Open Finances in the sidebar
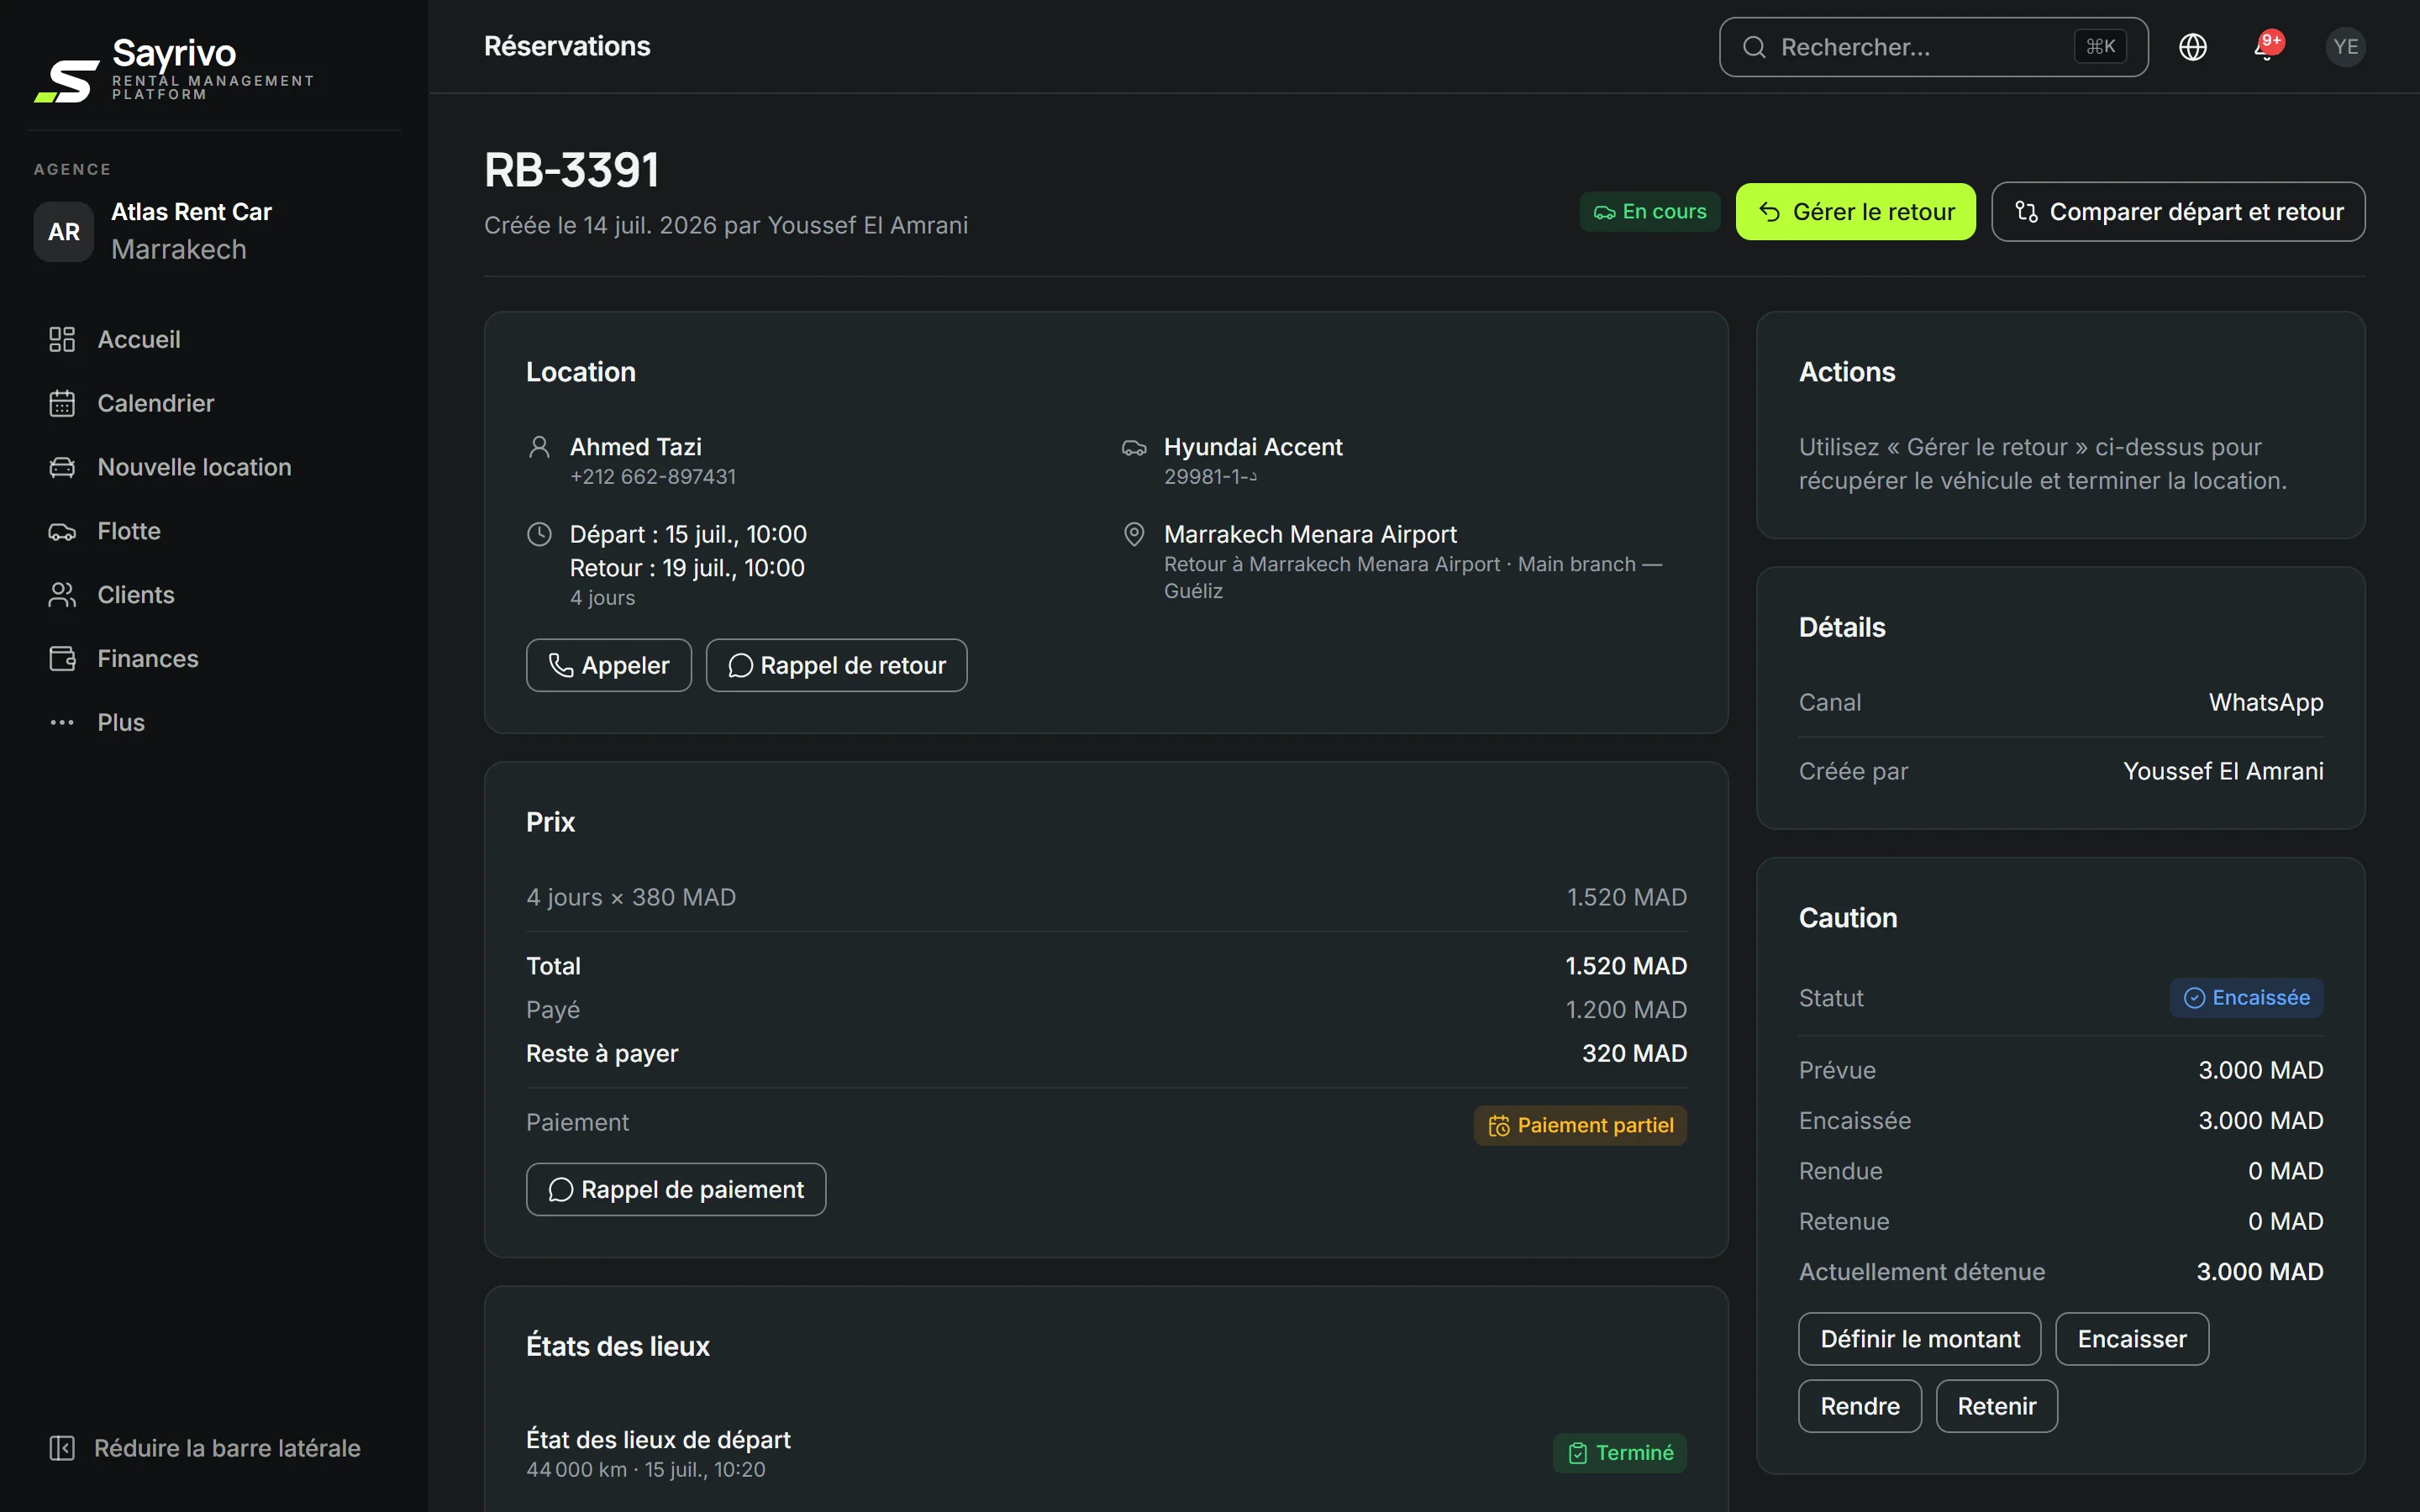The image size is (2420, 1512). [214, 659]
